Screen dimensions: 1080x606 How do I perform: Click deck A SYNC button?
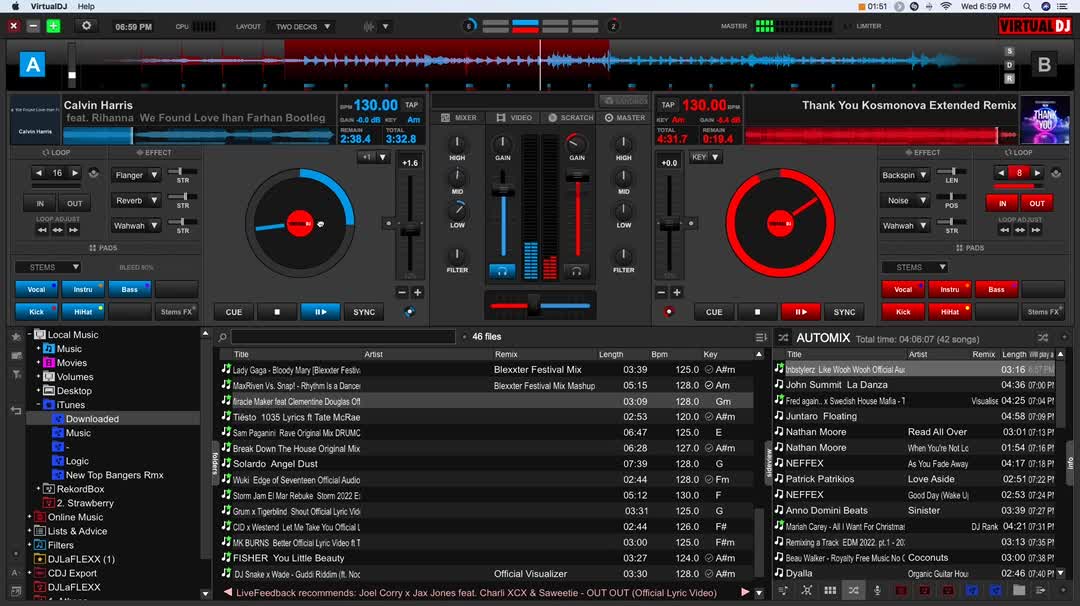(x=364, y=312)
